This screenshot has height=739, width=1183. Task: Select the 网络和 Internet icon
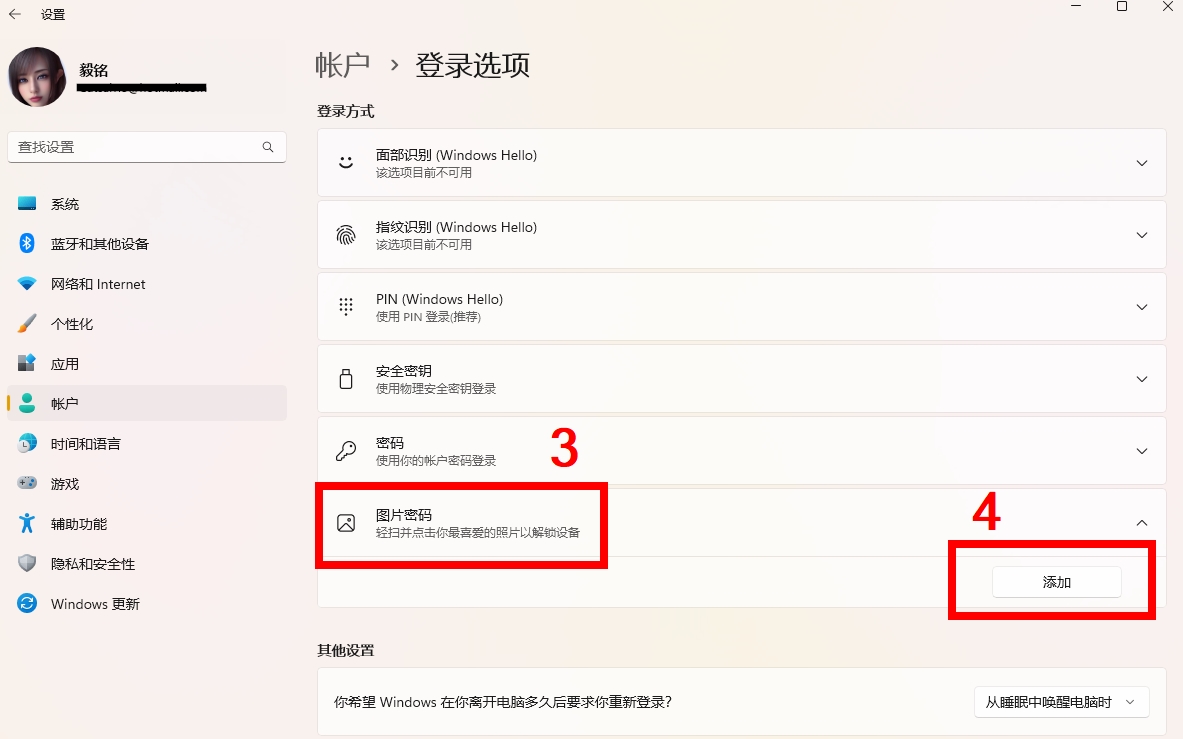point(27,283)
